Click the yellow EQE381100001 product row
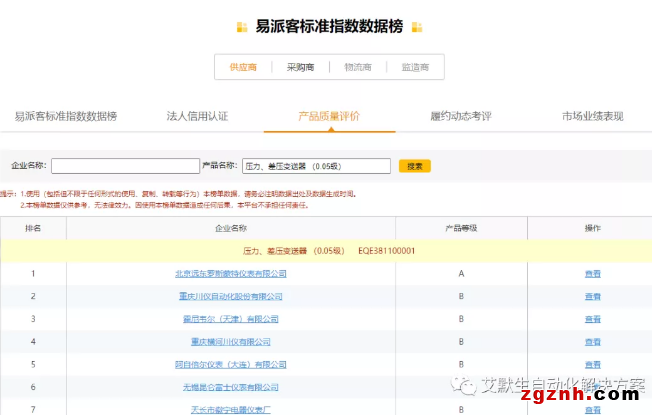The image size is (652, 417). tap(326, 251)
